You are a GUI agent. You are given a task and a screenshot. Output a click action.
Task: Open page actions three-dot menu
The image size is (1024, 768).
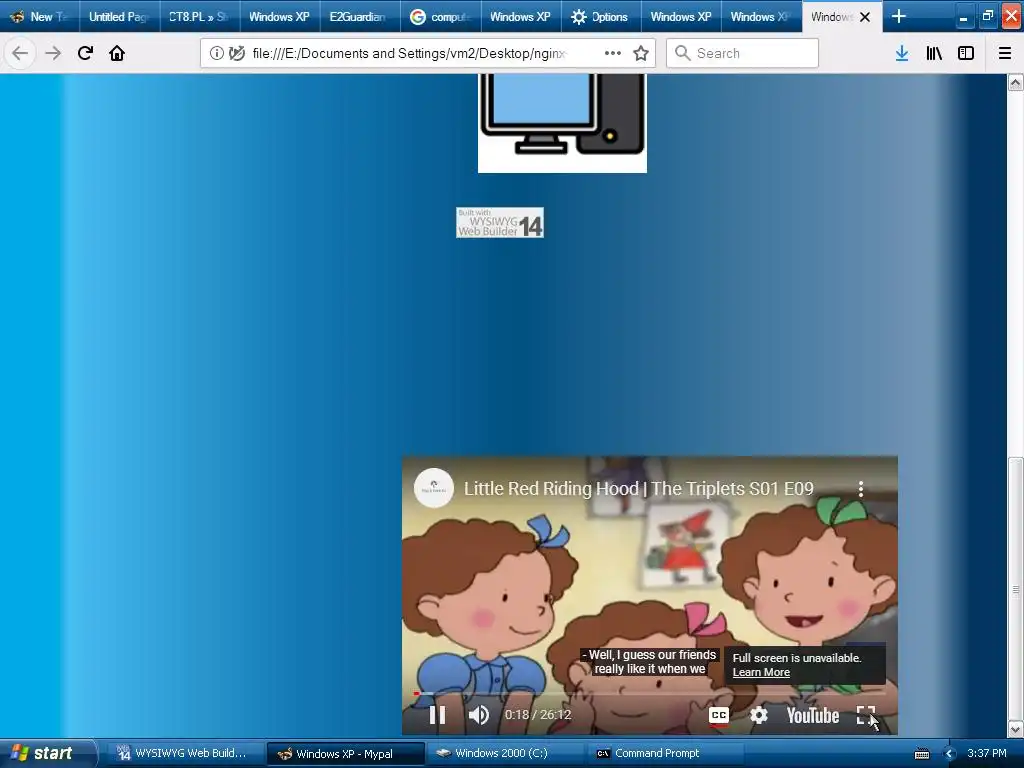click(x=613, y=53)
